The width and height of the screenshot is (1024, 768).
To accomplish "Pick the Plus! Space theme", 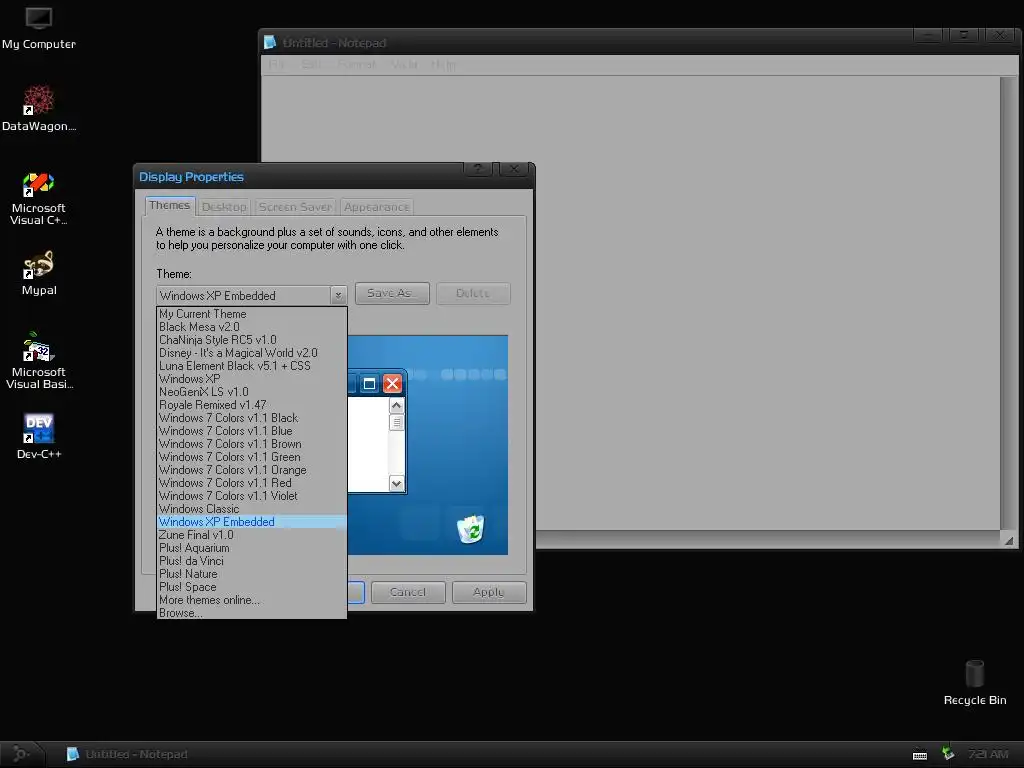I will pos(251,587).
